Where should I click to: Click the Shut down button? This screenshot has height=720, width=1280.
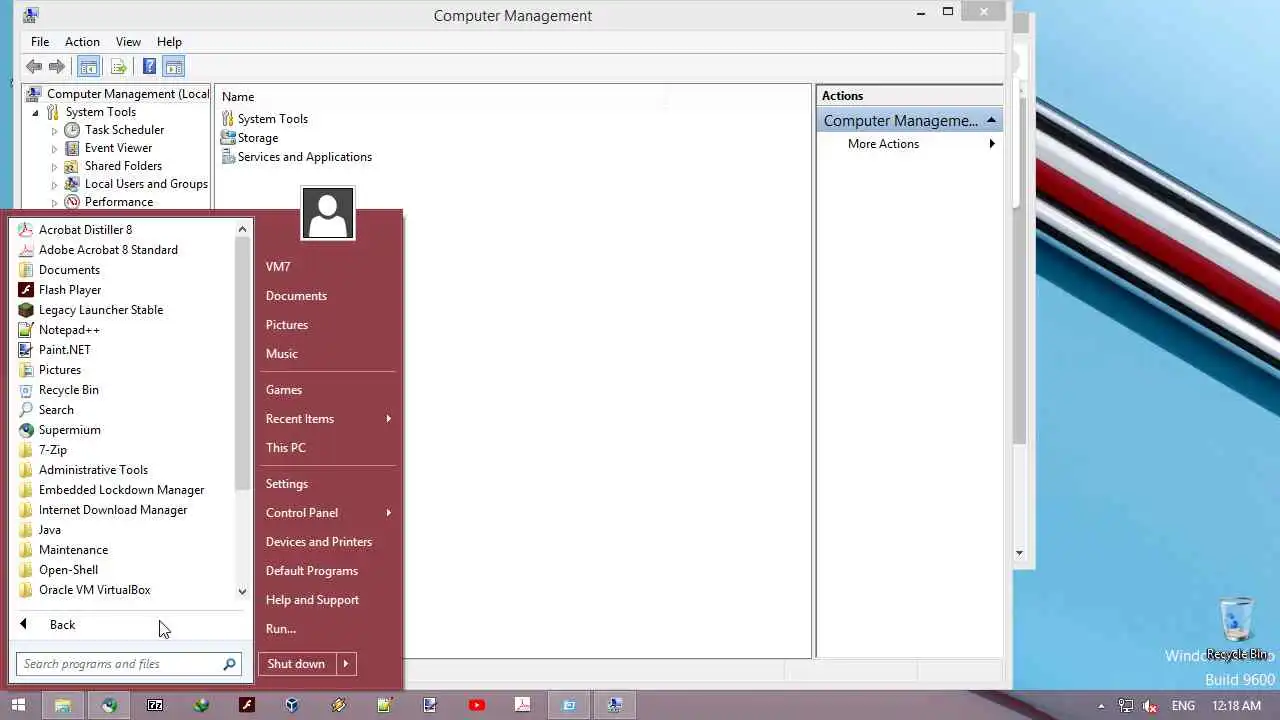pyautogui.click(x=297, y=663)
